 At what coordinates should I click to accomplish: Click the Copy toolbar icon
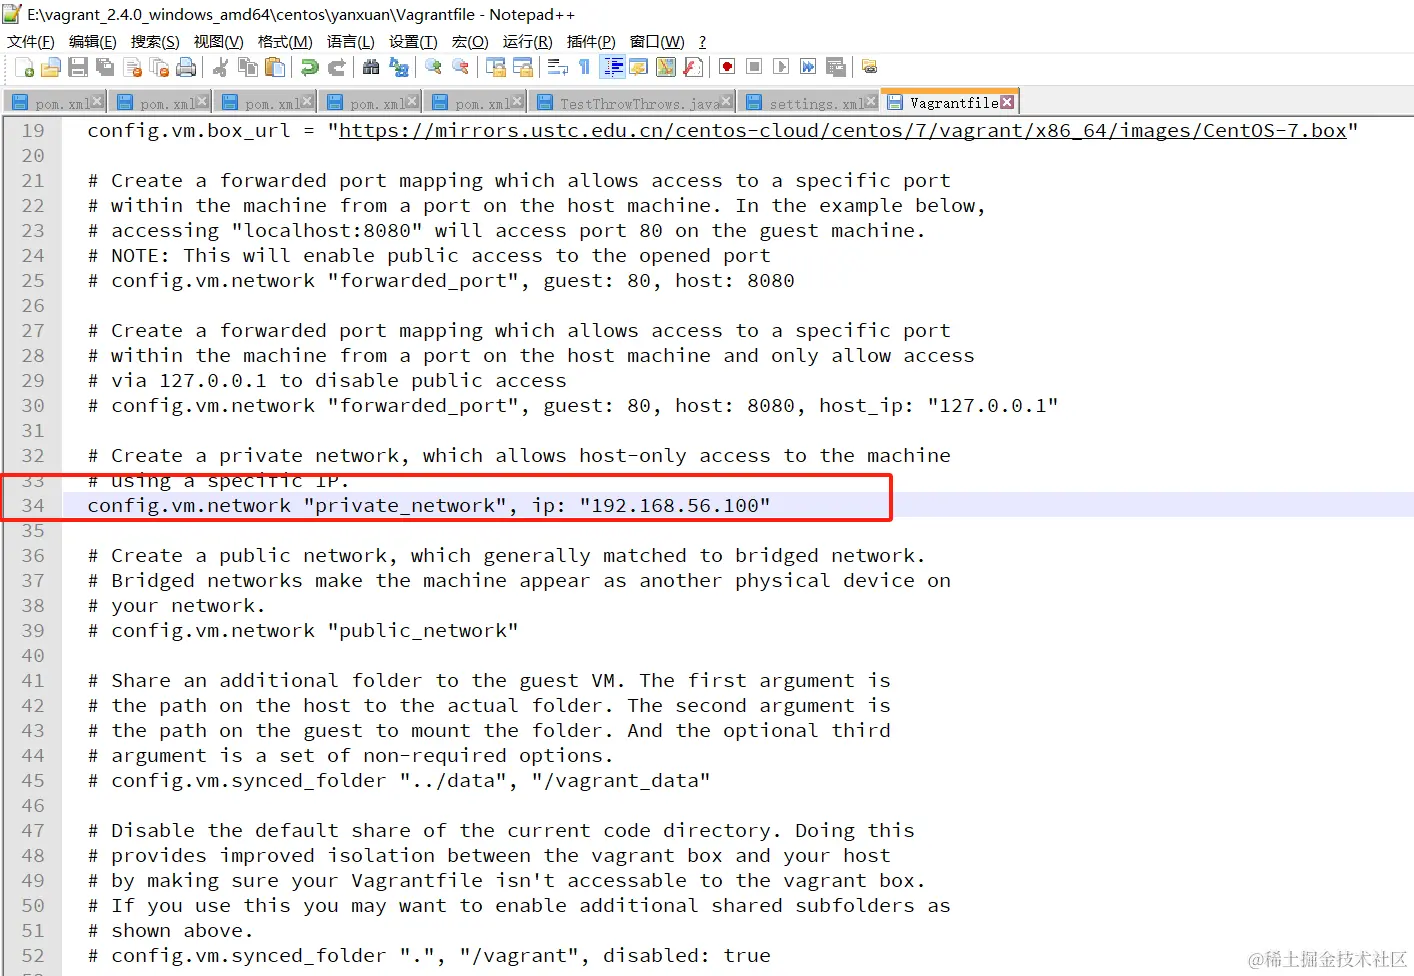pos(248,67)
